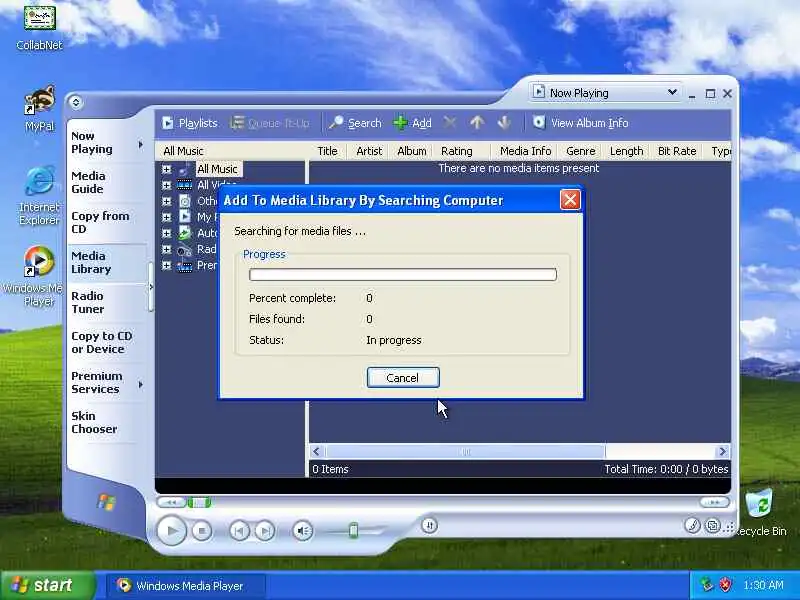Screen dimensions: 800x600
Task: Sort by the Album column header
Action: tap(411, 151)
